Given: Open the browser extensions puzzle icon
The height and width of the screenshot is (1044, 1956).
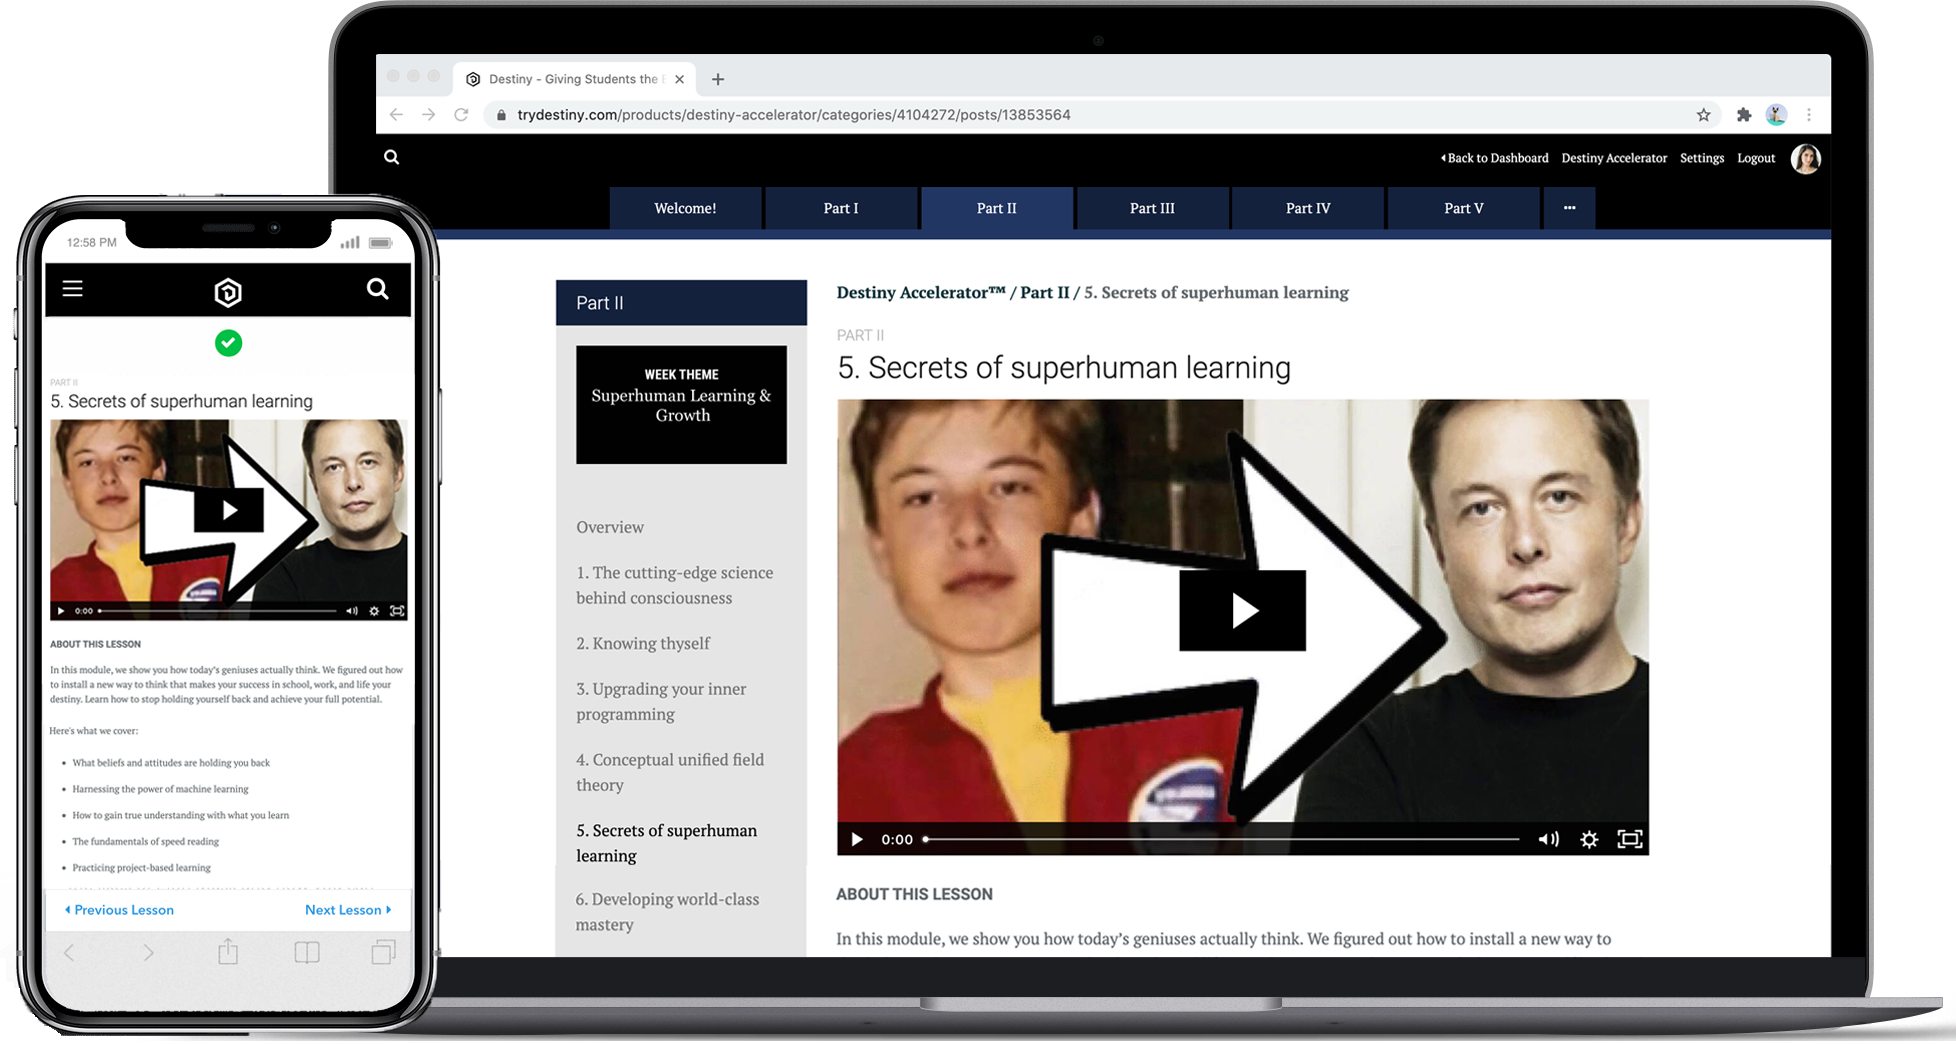Looking at the screenshot, I should pos(1743,115).
